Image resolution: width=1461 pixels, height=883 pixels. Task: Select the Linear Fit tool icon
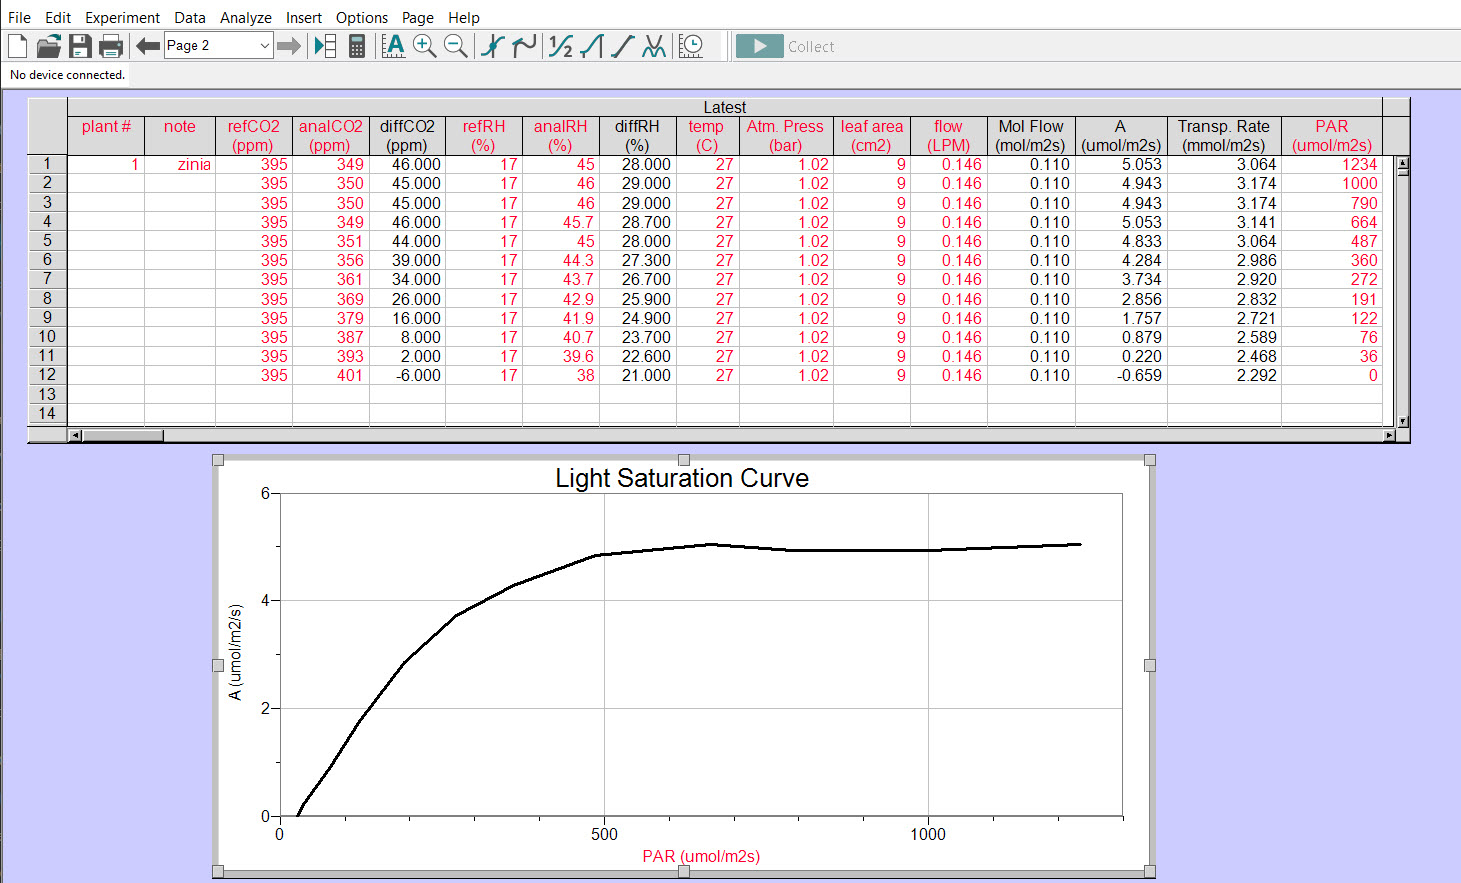[x=623, y=46]
